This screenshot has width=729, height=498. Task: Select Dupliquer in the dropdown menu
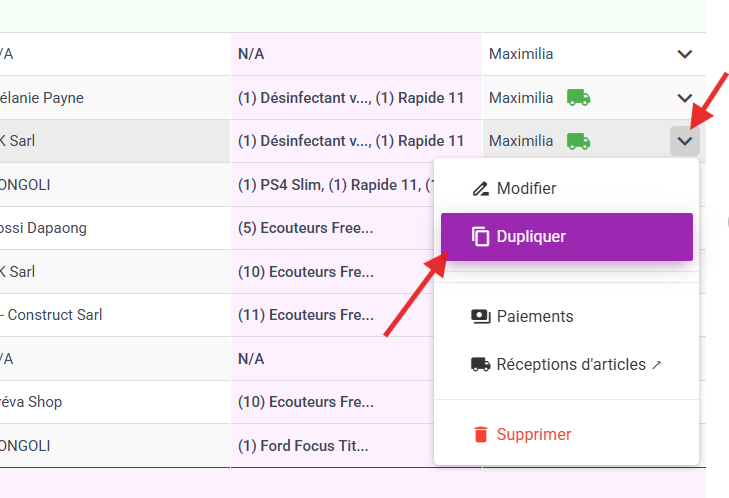pyautogui.click(x=567, y=237)
